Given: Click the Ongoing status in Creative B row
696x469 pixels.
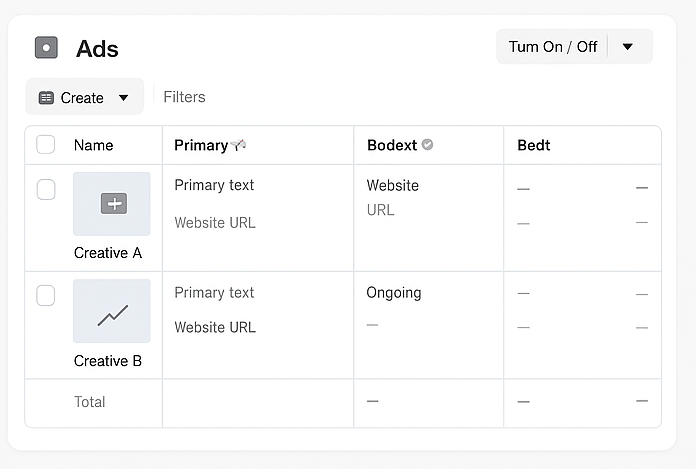Looking at the screenshot, I should [x=394, y=293].
